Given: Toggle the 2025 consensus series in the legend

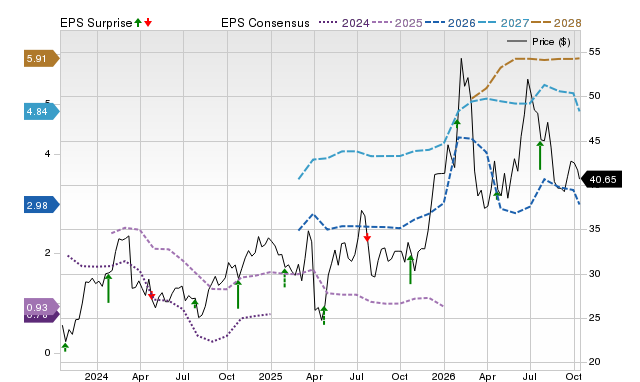Looking at the screenshot, I should [397, 23].
